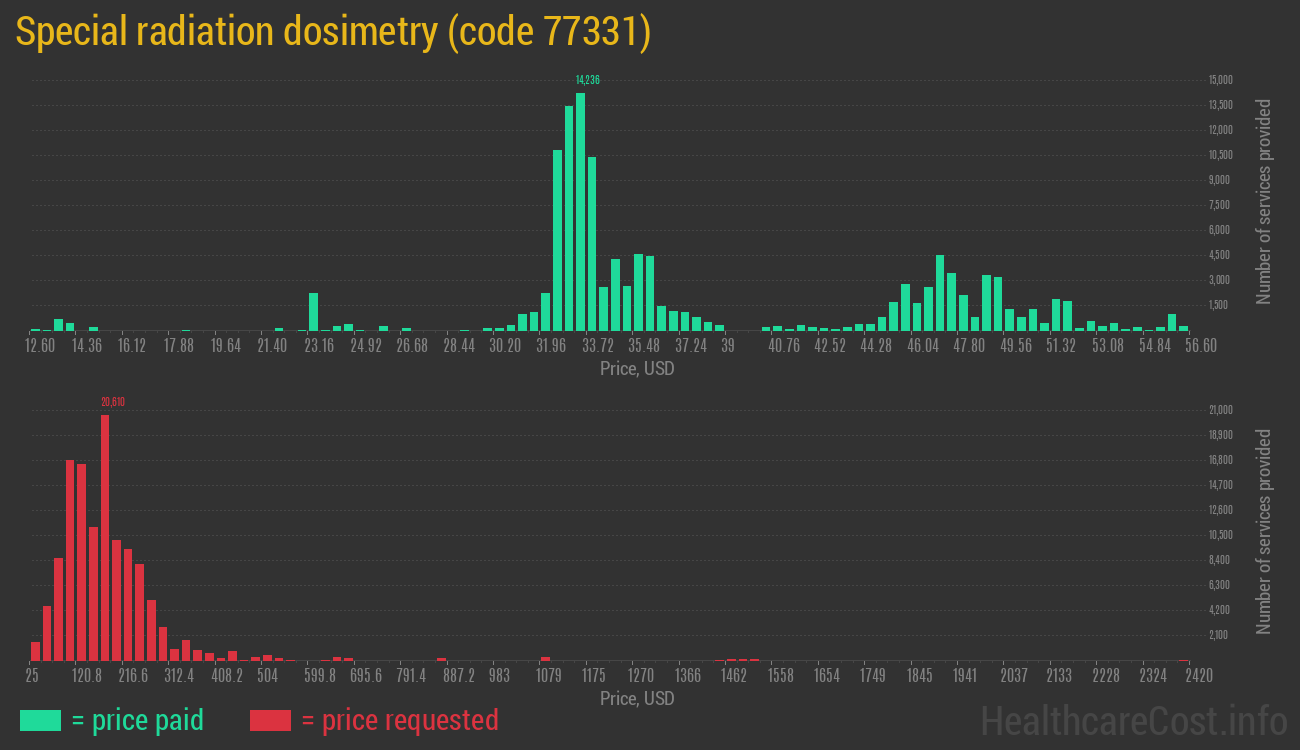This screenshot has width=1300, height=750.
Task: Select the tallest green bar labeled 14,236
Action: point(580,212)
